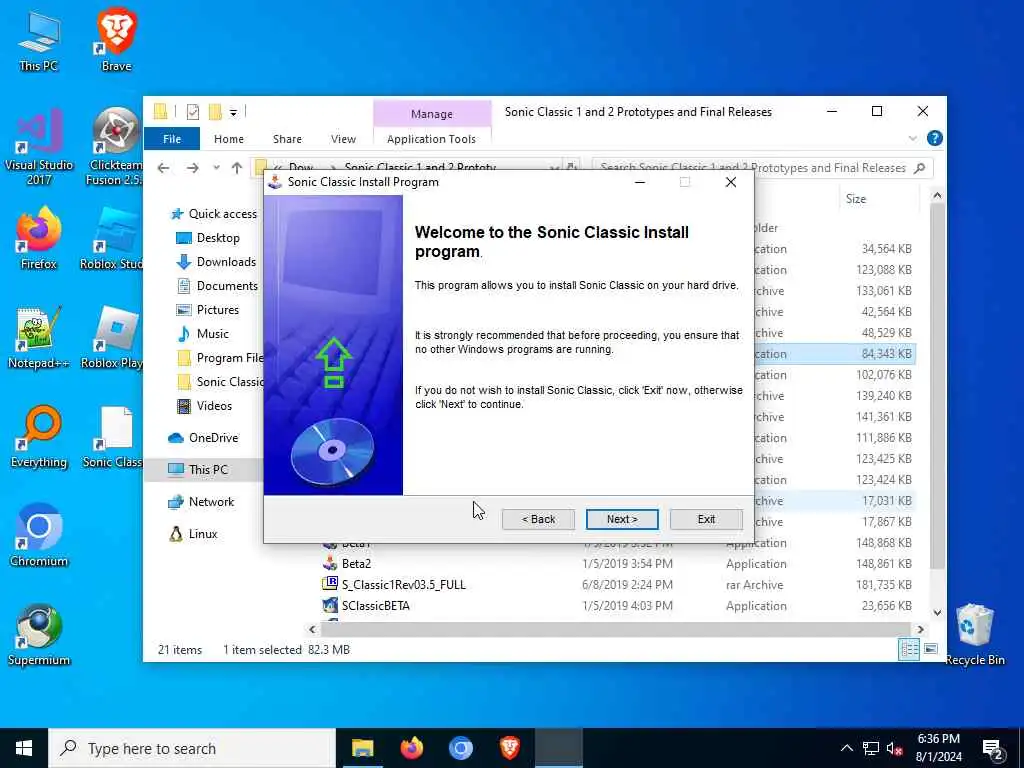Click the Explorer Up arrow
Image resolution: width=1024 pixels, height=768 pixels.
click(x=236, y=168)
